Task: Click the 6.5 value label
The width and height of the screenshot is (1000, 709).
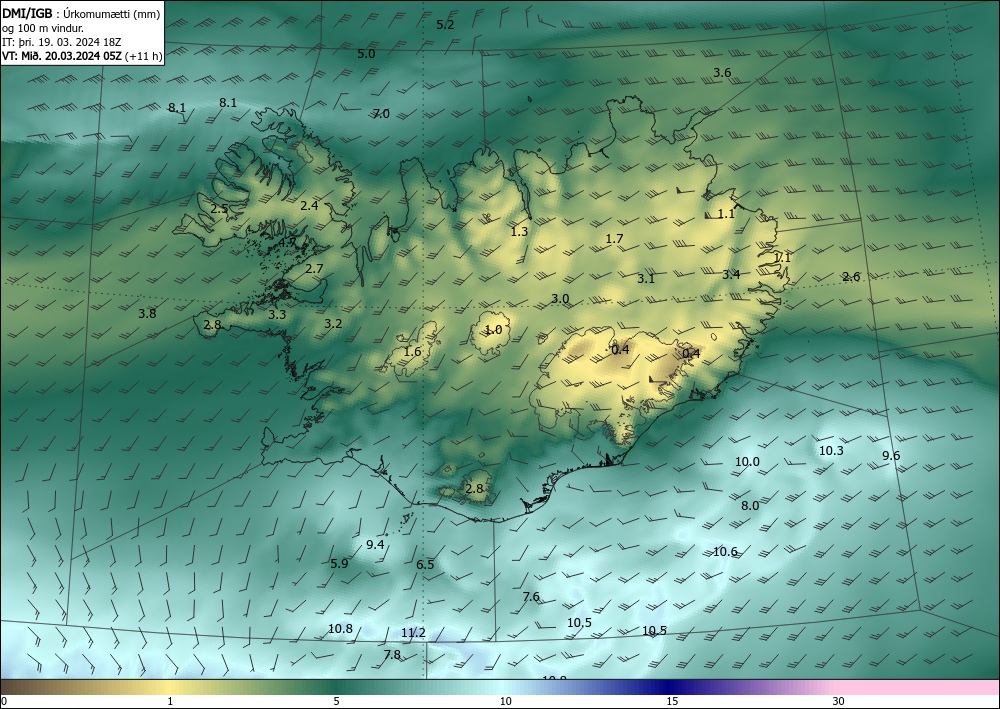Action: click(x=425, y=564)
